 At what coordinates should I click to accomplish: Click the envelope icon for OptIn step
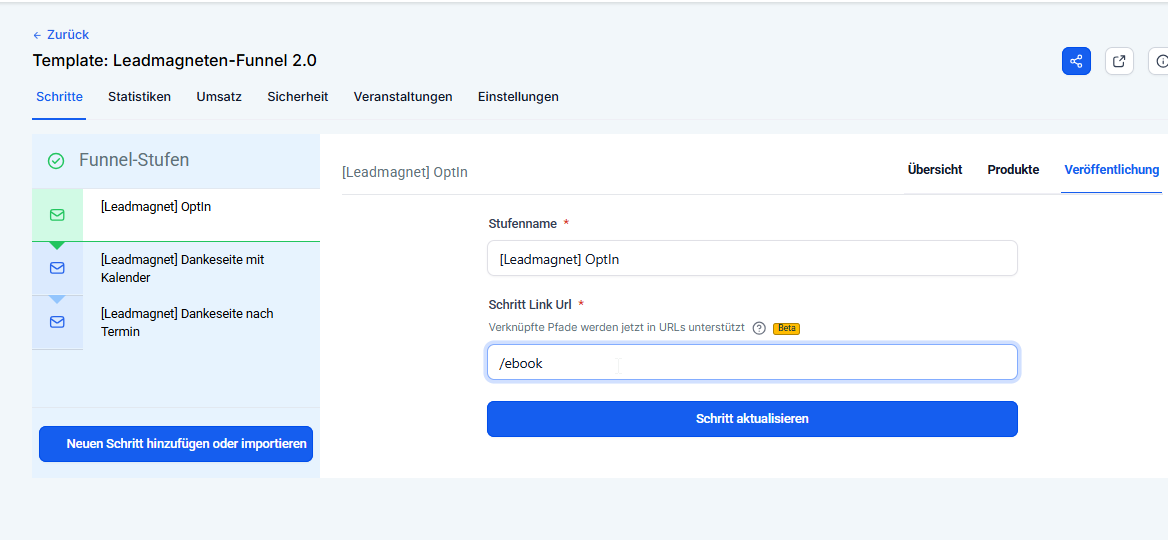[x=57, y=215]
